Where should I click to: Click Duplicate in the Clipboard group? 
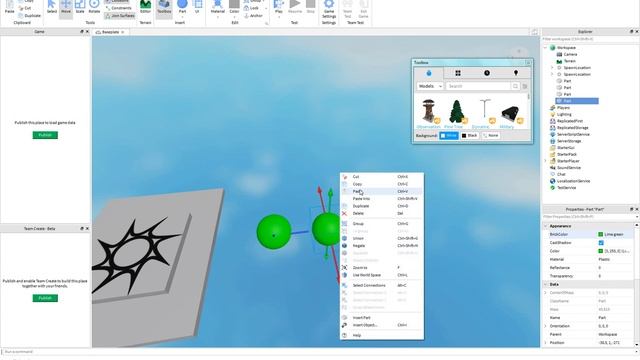29,16
